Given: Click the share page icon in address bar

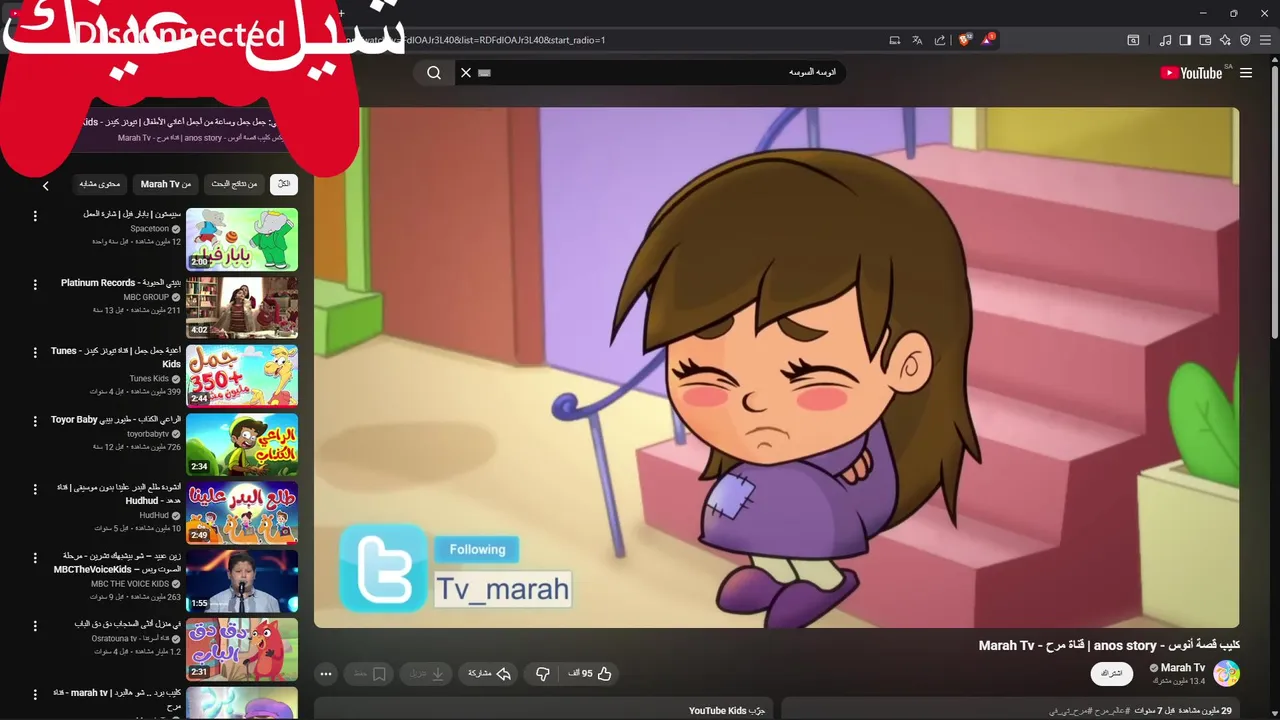Looking at the screenshot, I should [x=940, y=40].
